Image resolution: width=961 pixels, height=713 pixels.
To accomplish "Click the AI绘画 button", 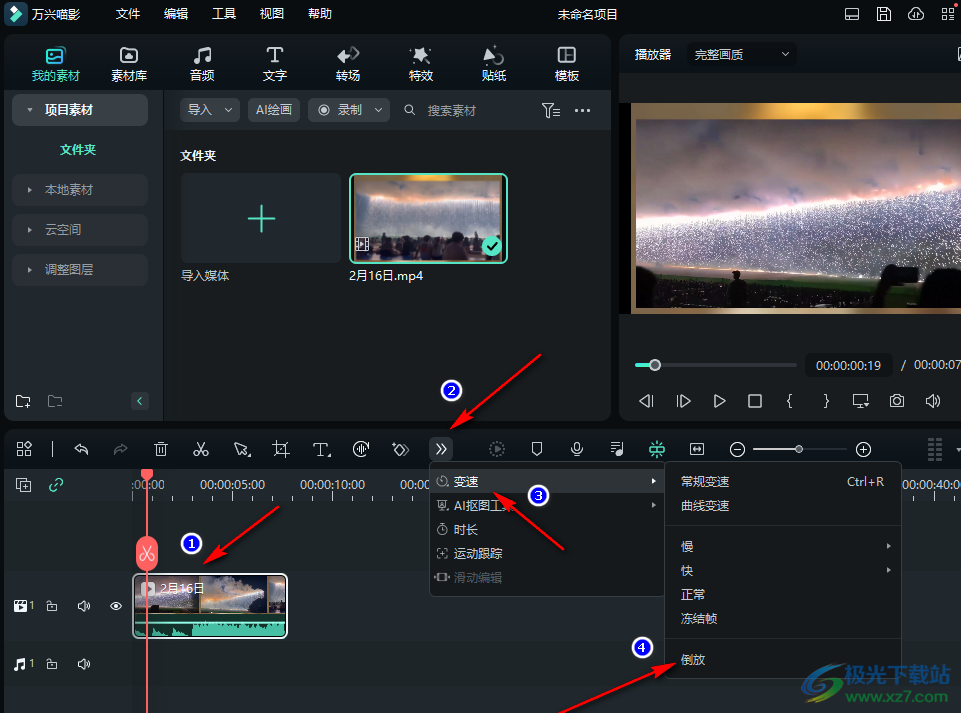I will [274, 110].
